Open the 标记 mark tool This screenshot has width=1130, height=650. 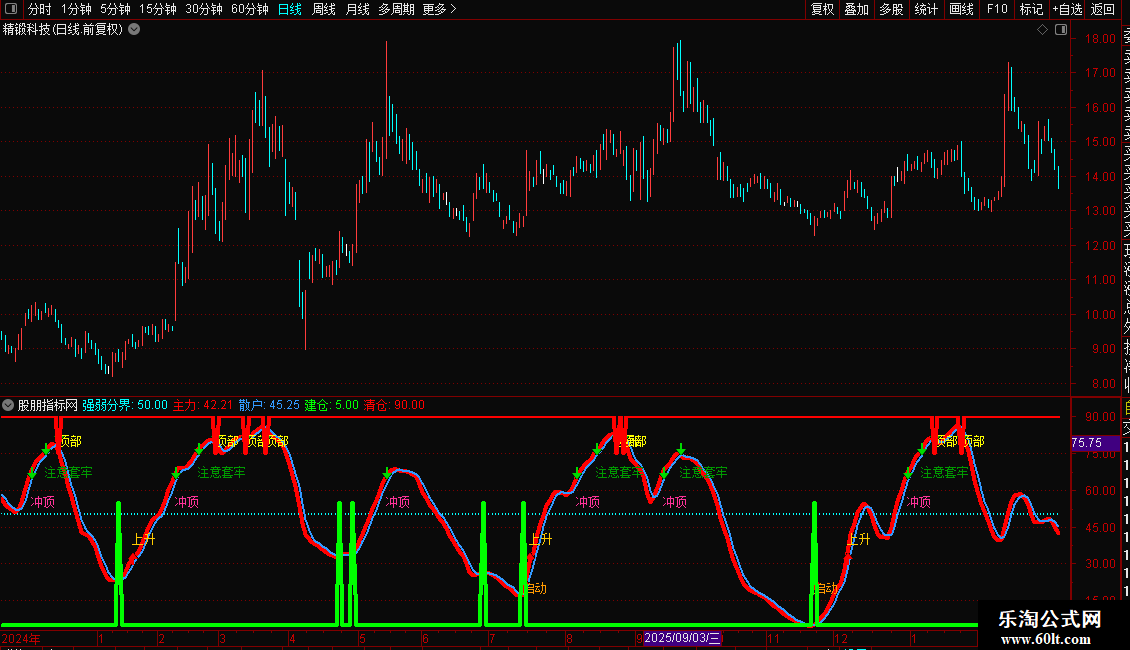[x=1031, y=9]
